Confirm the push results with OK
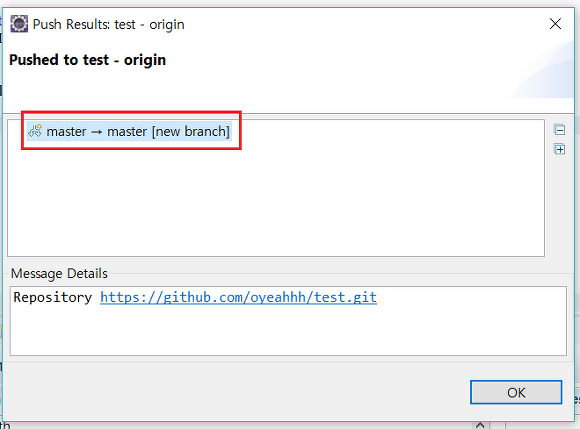Viewport: 580px width, 429px height. click(516, 392)
